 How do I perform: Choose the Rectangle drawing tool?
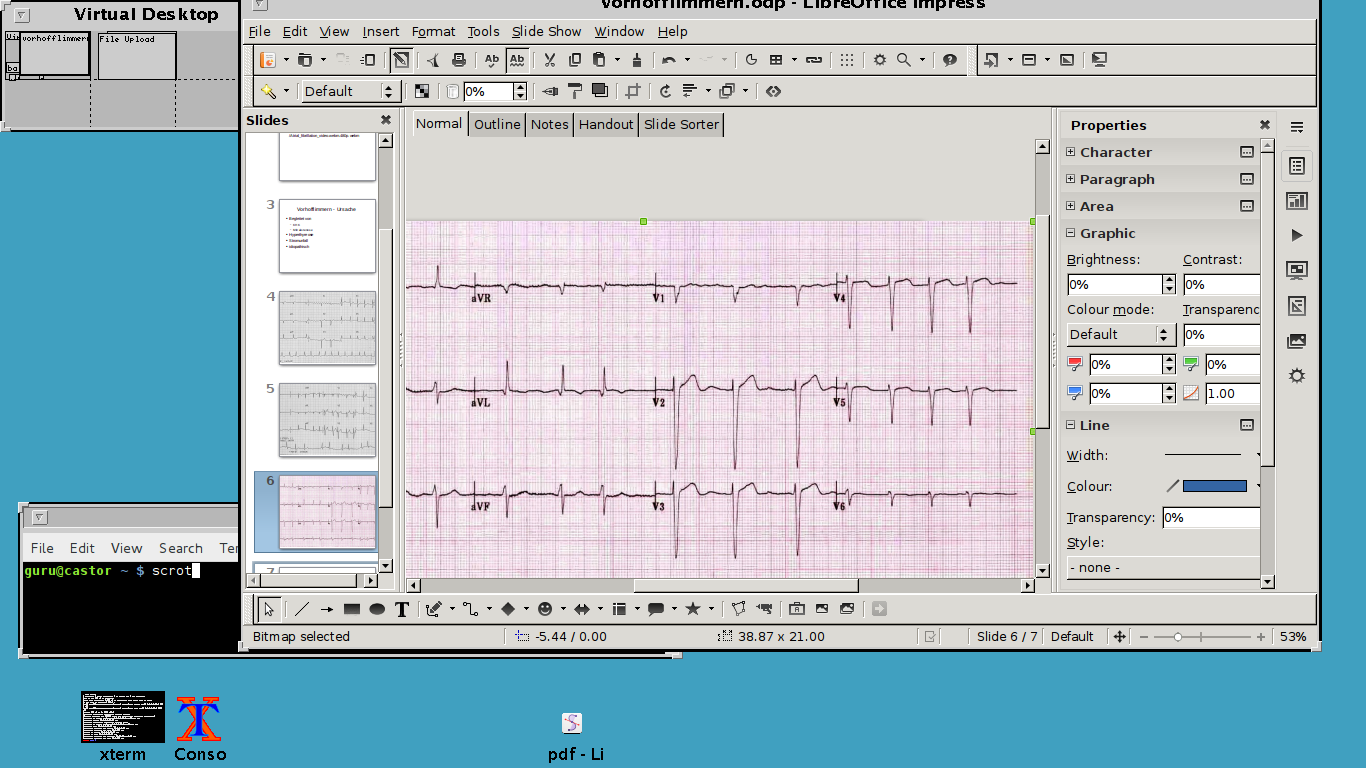(x=352, y=609)
